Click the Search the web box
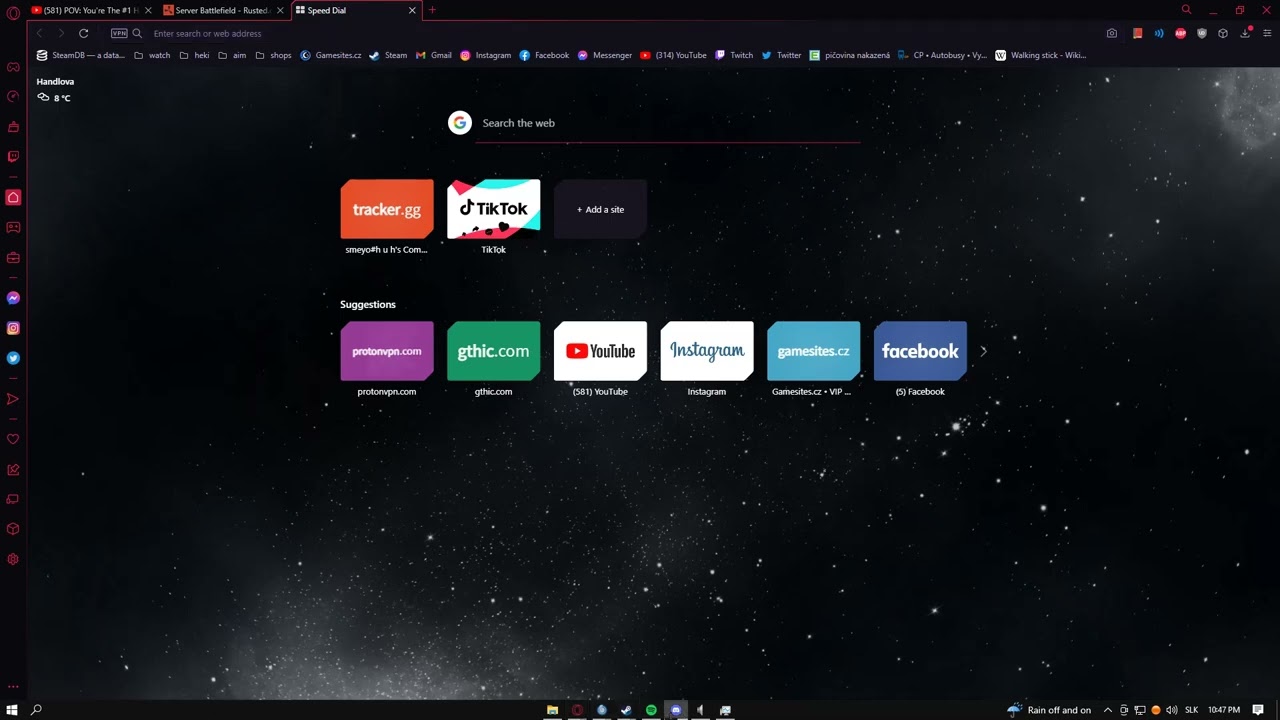 pyautogui.click(x=668, y=123)
